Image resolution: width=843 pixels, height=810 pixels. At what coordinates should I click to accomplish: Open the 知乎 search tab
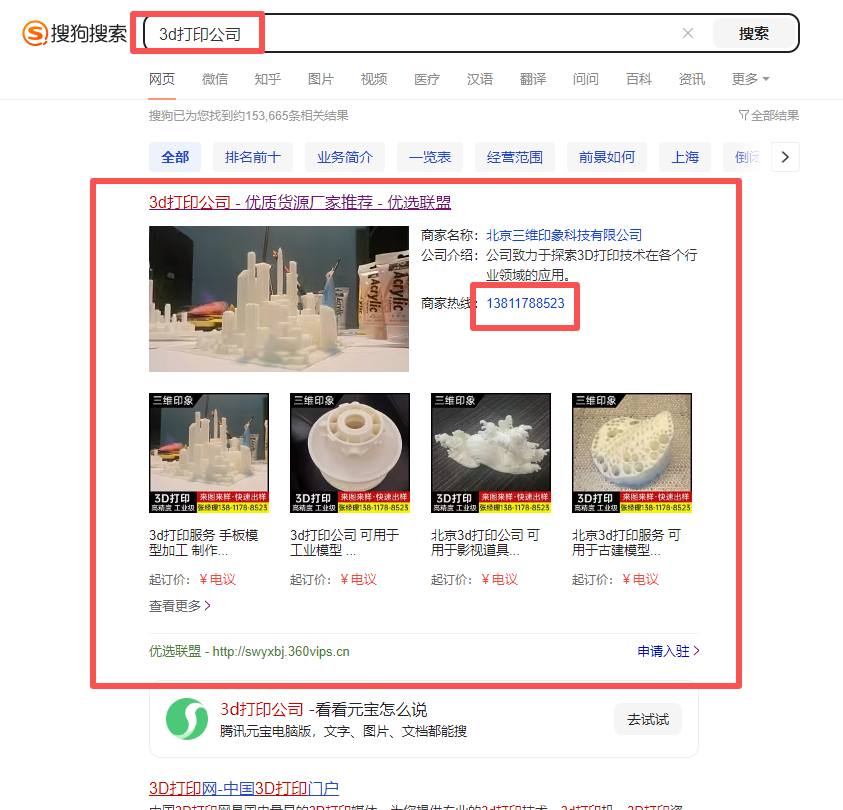(x=268, y=79)
